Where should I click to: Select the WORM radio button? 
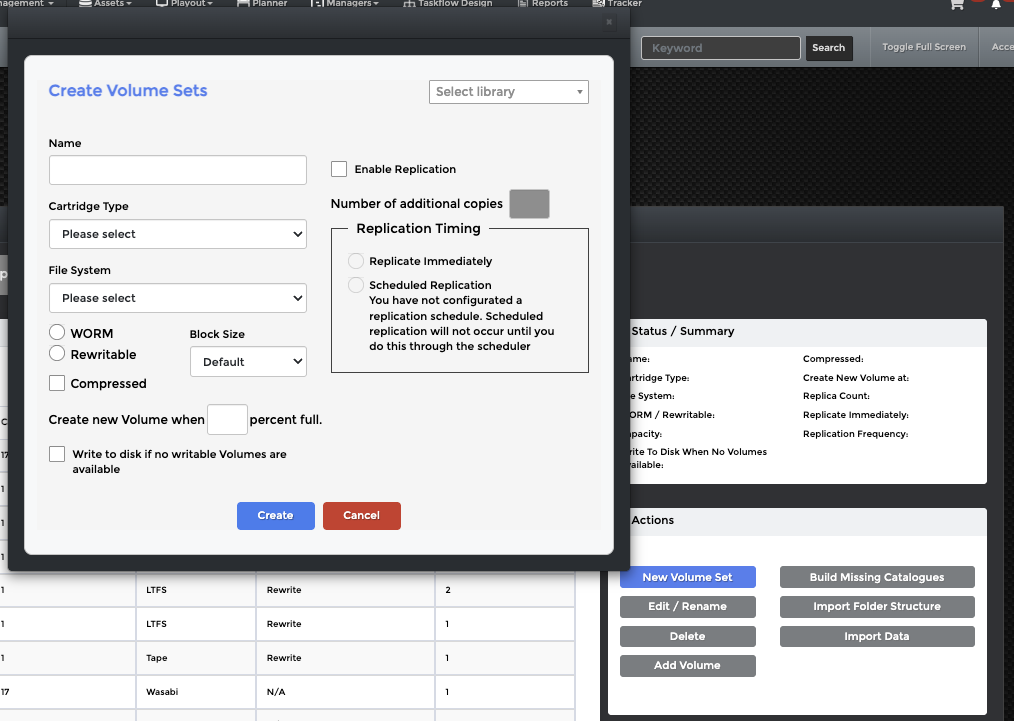57,332
